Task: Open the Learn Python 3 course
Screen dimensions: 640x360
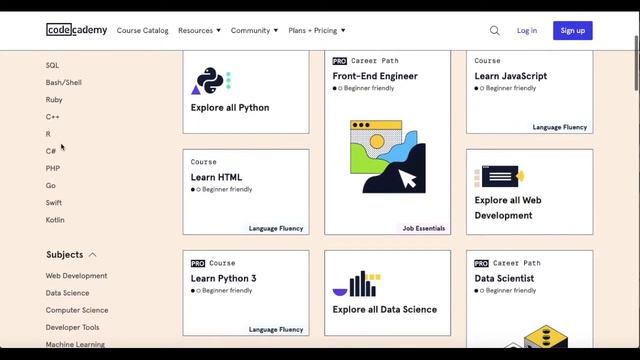Action: 246,293
